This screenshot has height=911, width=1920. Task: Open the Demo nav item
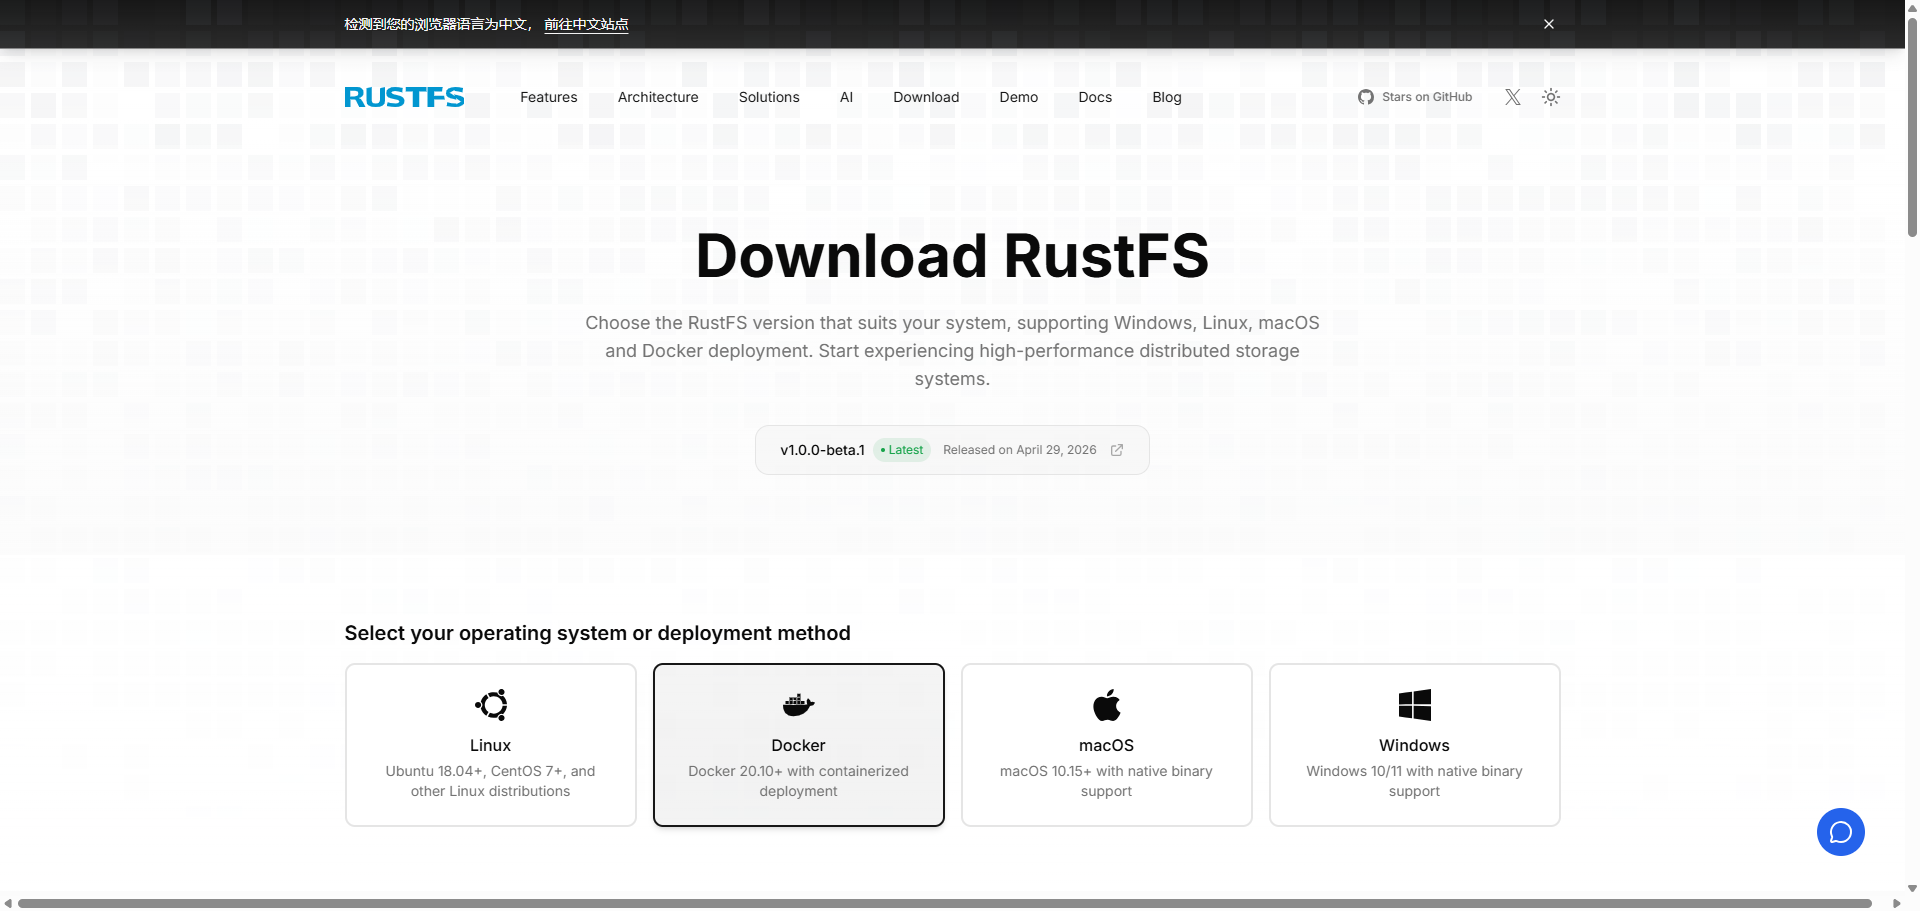click(1019, 97)
